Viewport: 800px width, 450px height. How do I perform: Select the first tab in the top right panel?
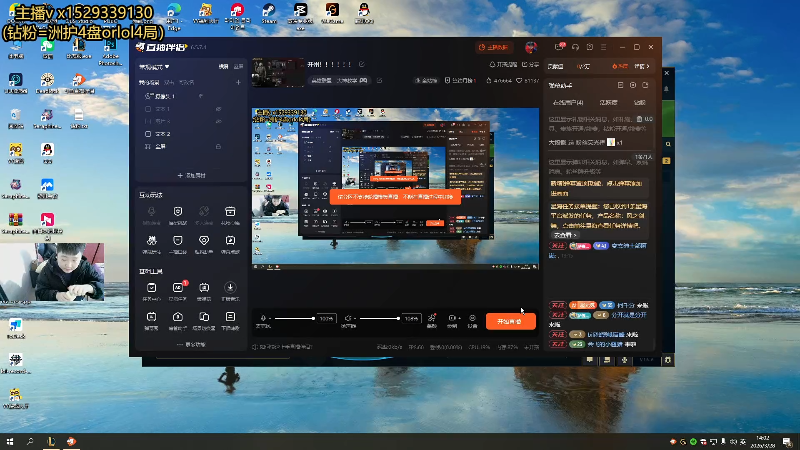coord(556,66)
